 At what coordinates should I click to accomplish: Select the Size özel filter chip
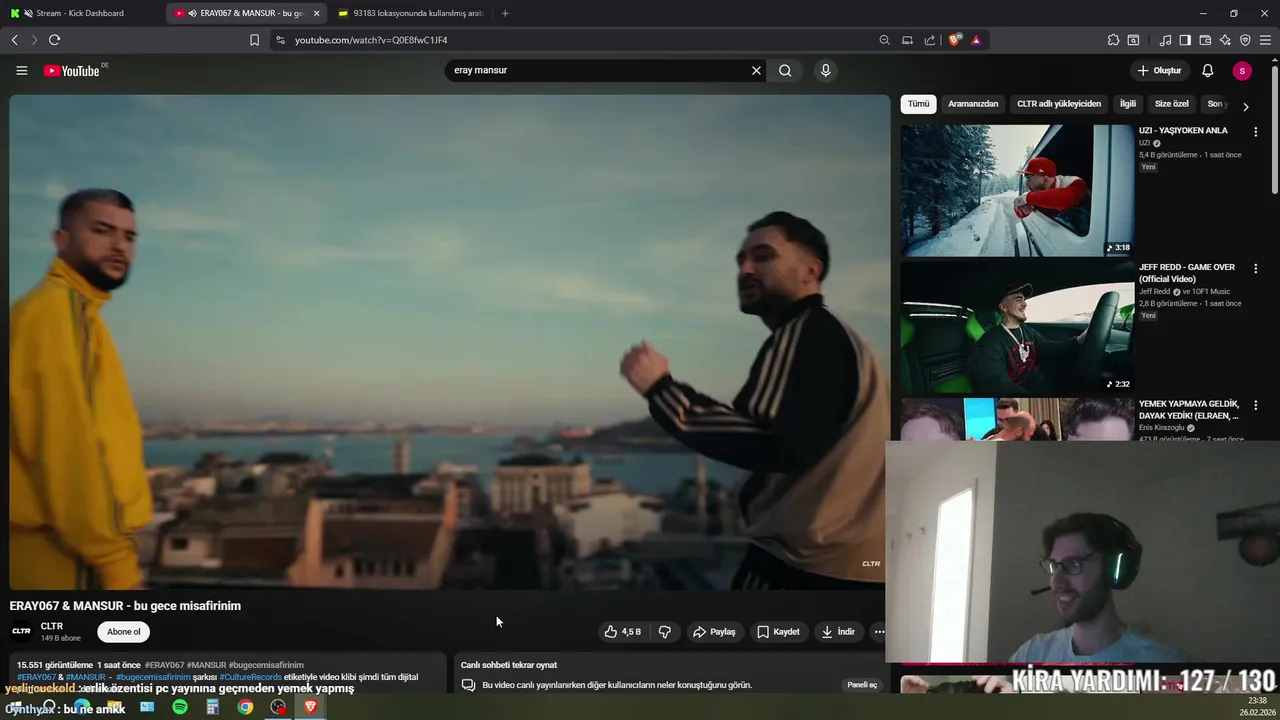point(1172,104)
